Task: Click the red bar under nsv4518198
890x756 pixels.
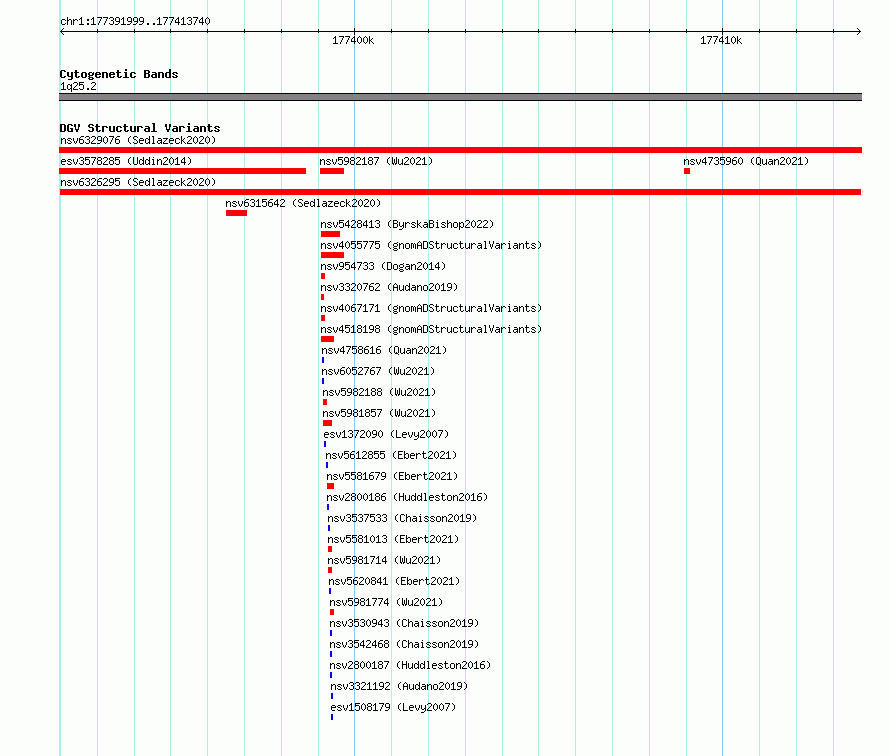Action: [x=328, y=339]
